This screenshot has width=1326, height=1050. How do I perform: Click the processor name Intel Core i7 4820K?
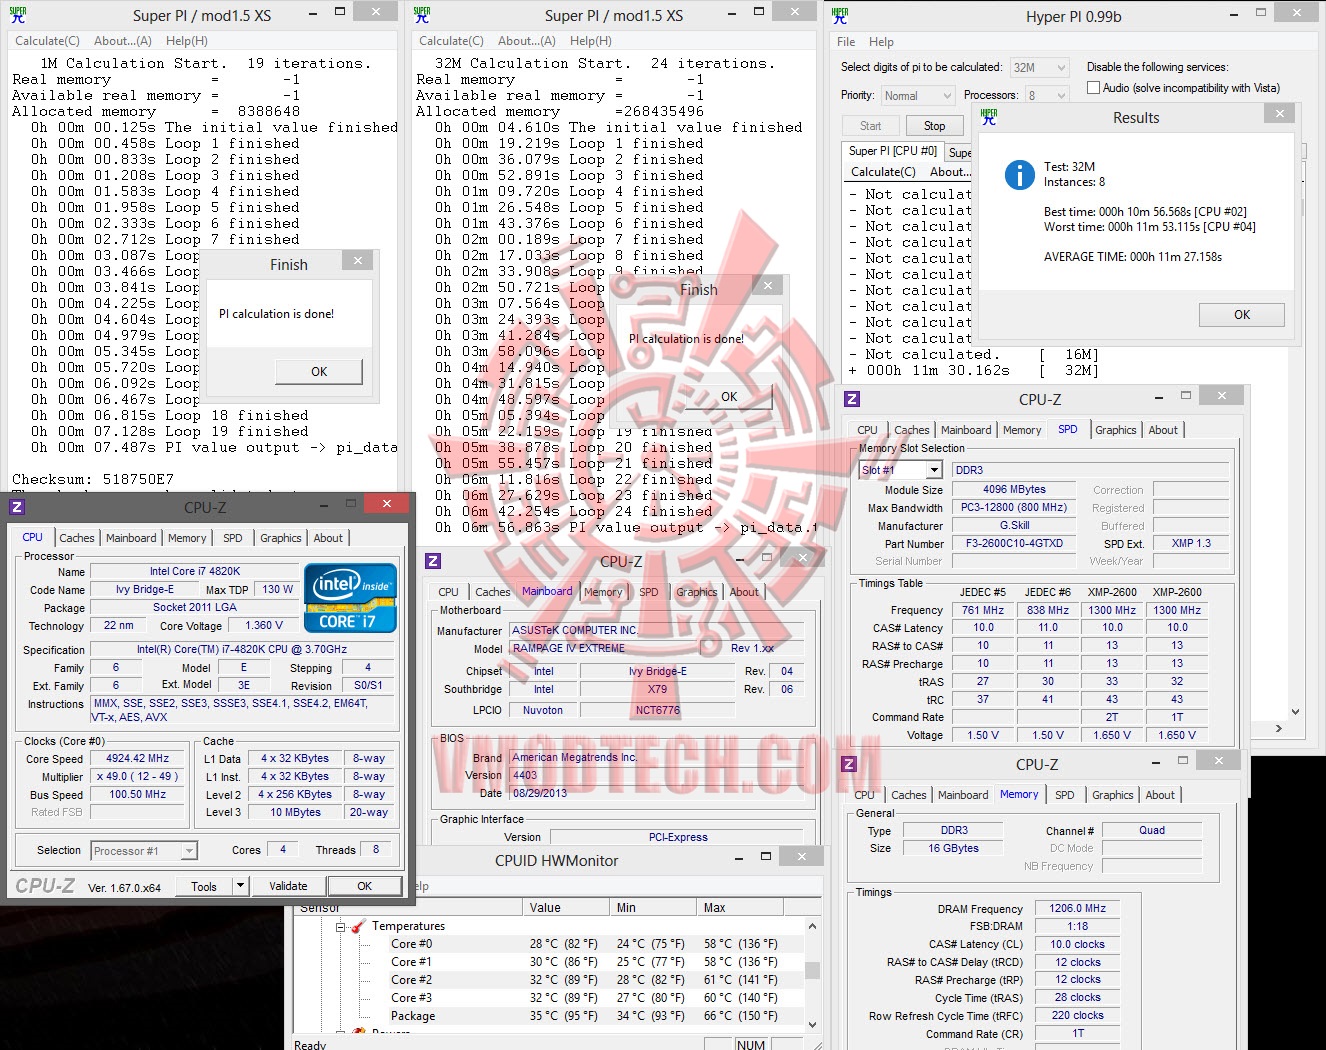pos(195,572)
